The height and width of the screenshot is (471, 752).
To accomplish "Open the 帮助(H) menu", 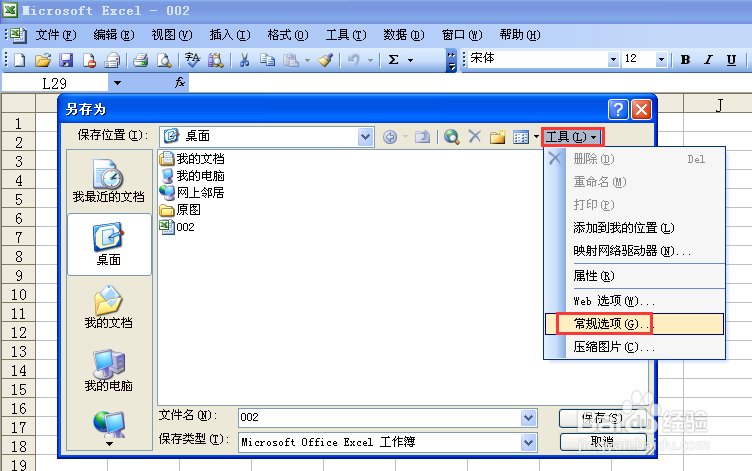I will [520, 35].
